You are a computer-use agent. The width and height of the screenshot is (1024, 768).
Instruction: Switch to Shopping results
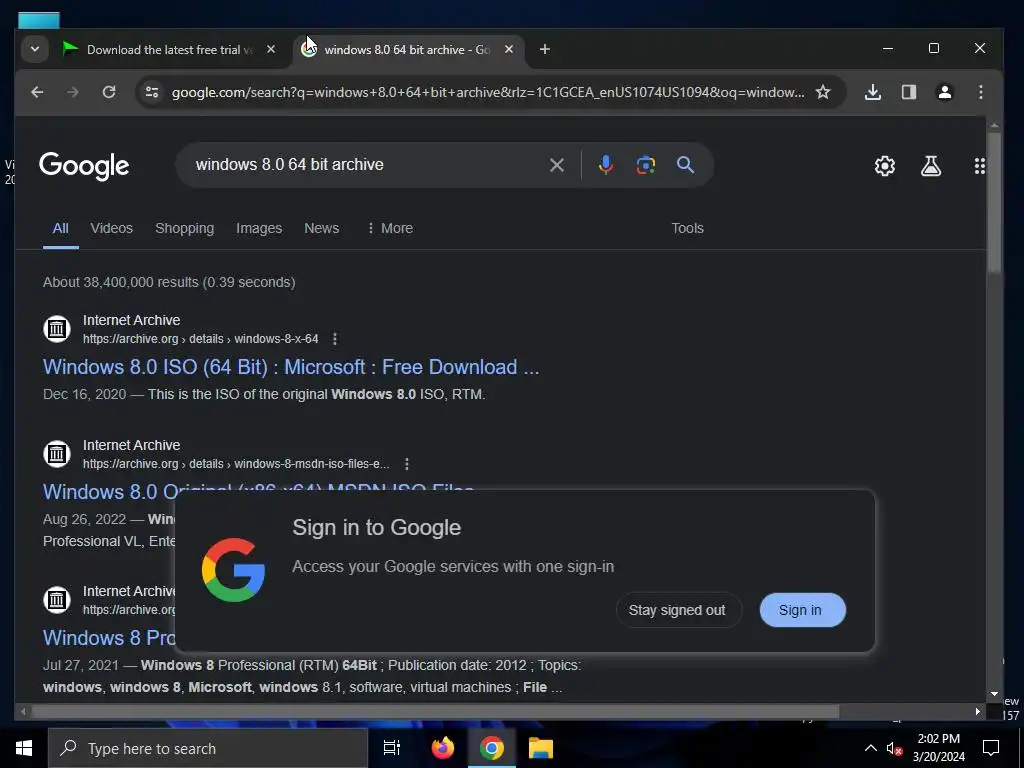(x=185, y=229)
